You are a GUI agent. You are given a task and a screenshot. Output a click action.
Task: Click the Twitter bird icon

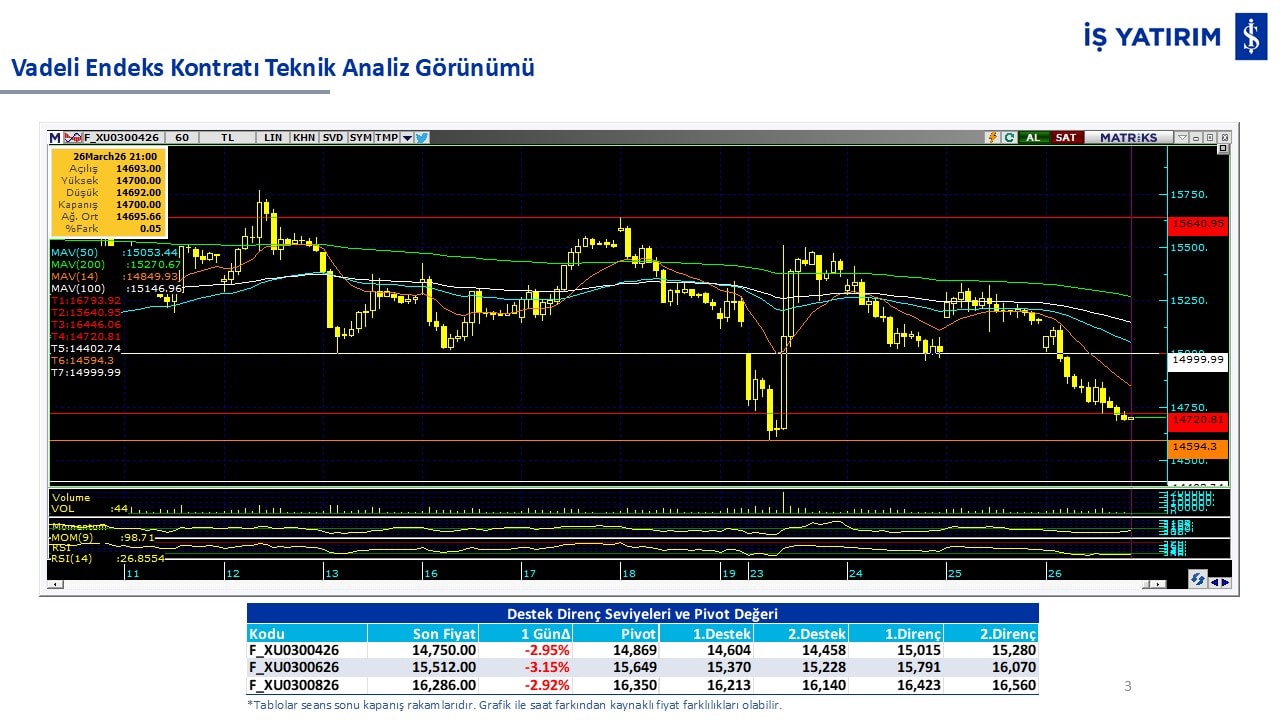(422, 138)
